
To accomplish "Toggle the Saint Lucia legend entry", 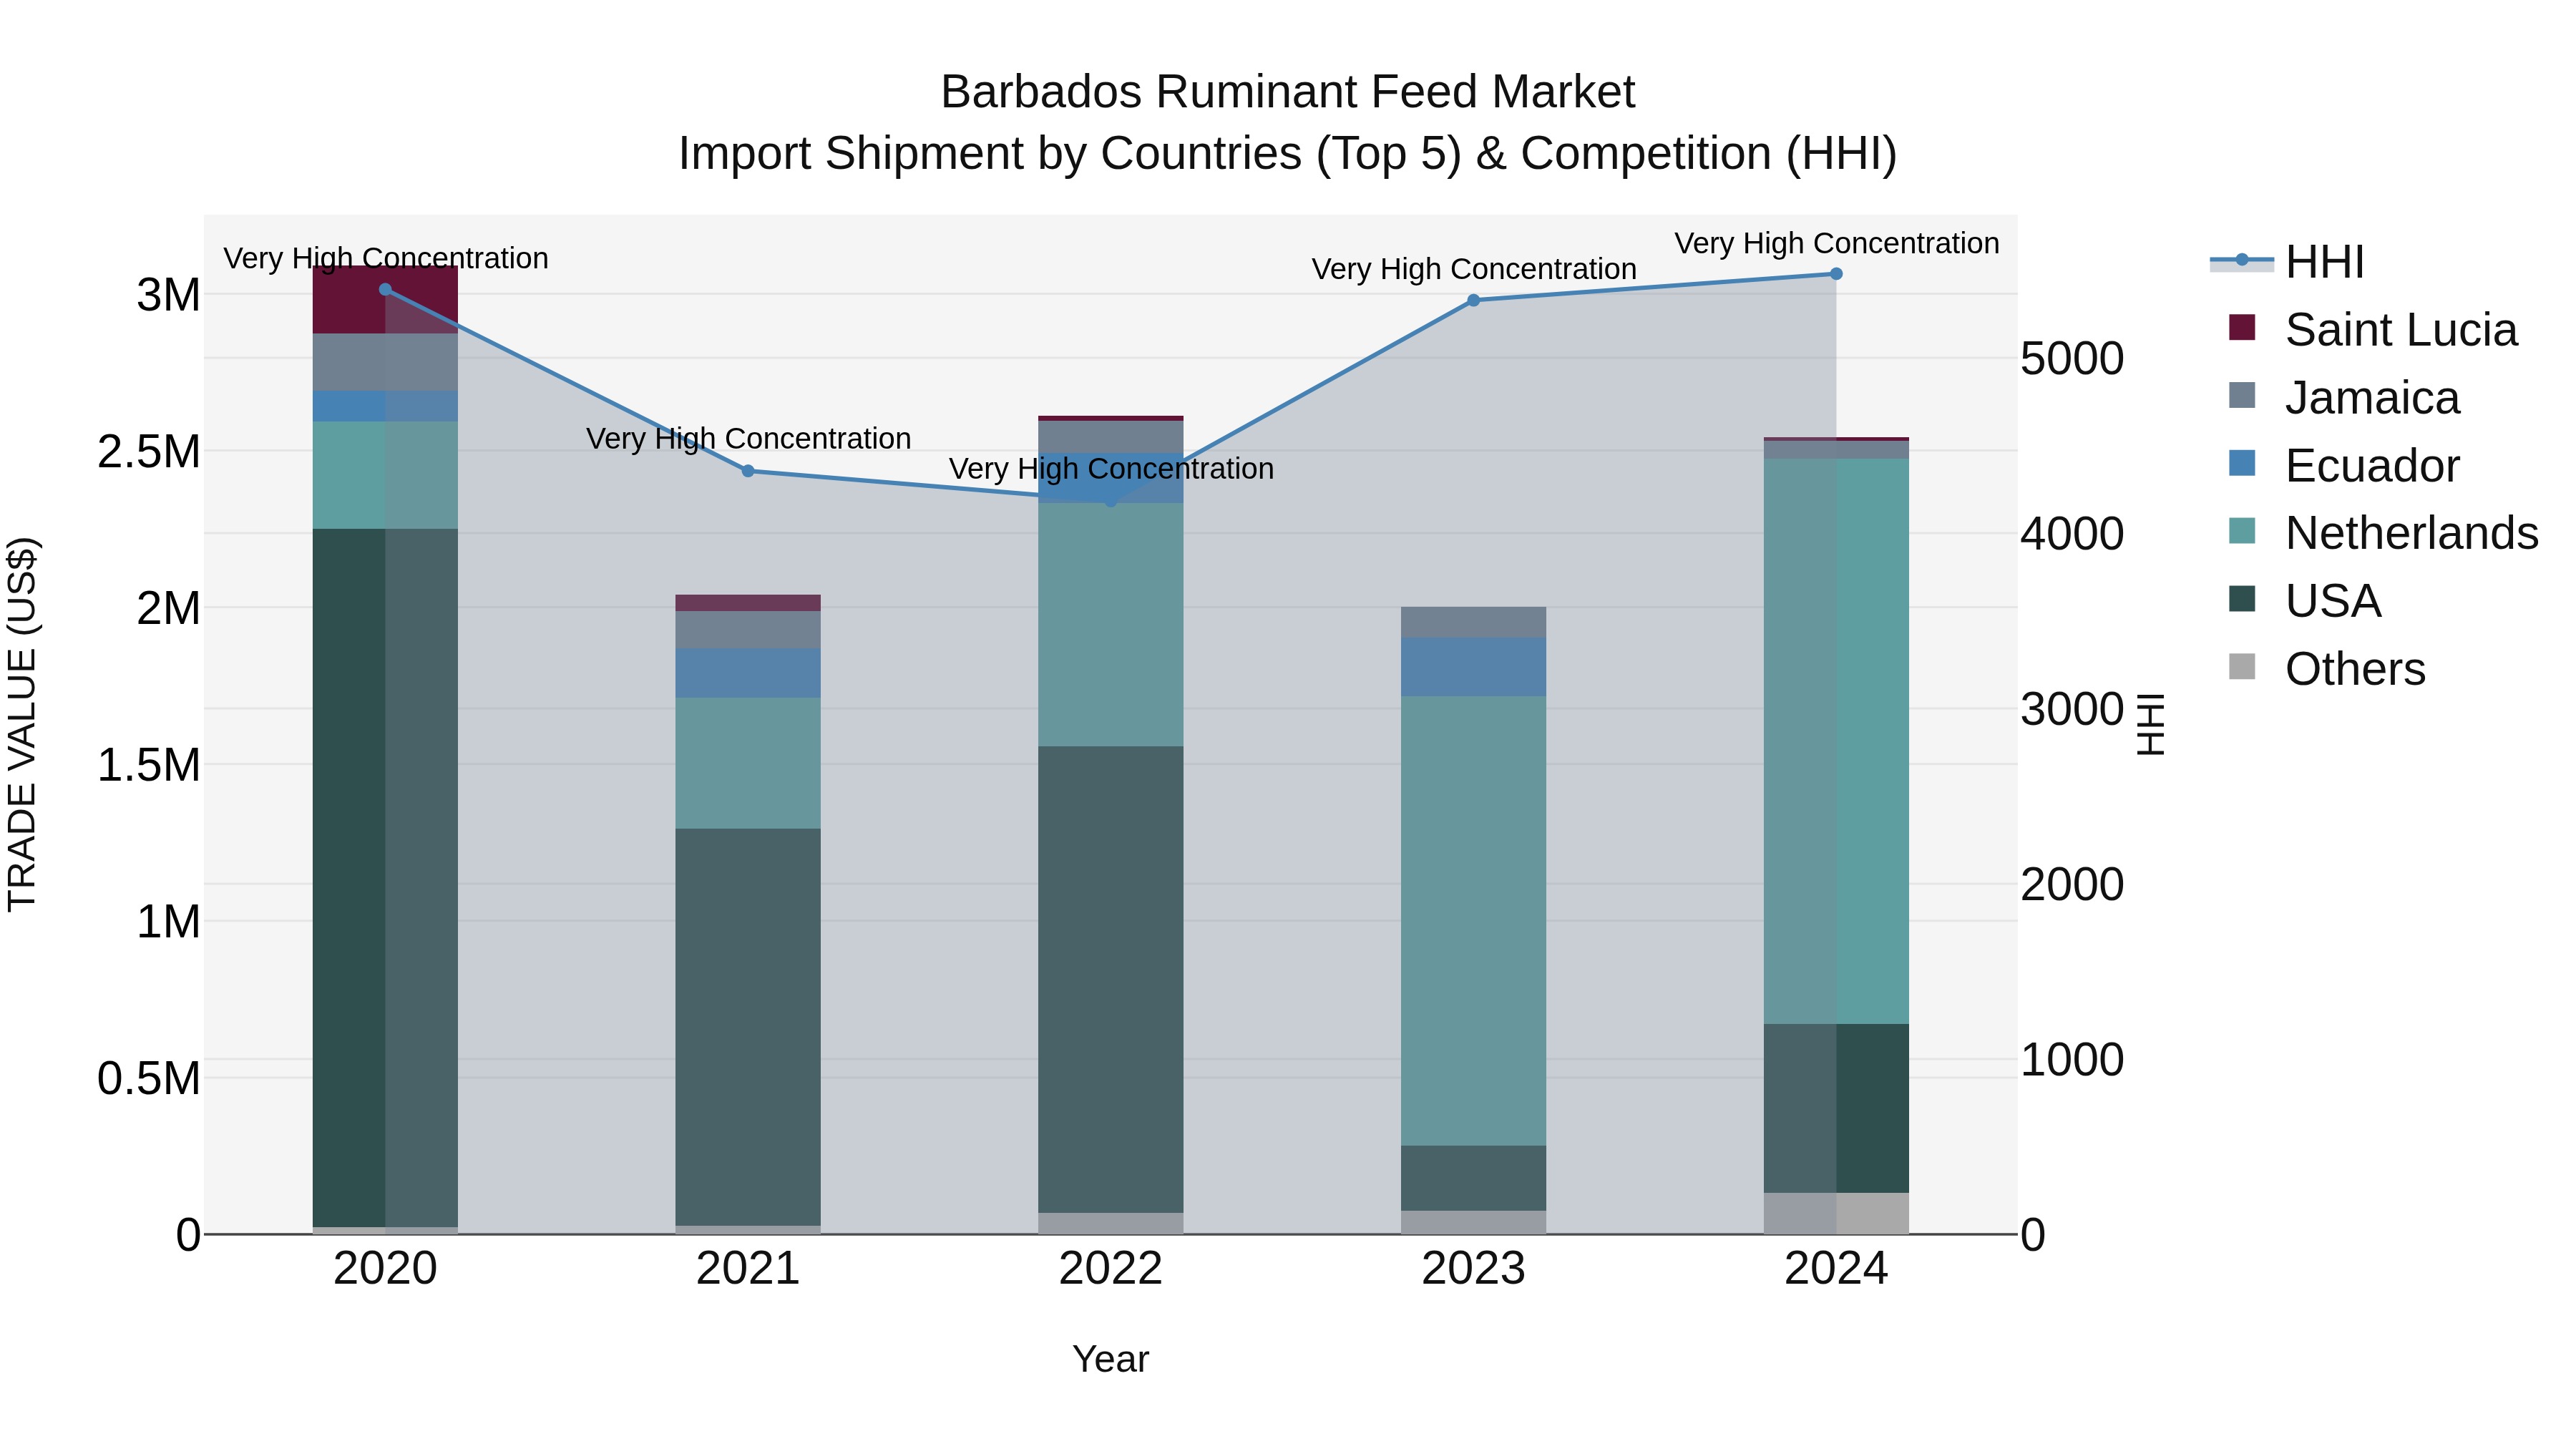I will click(x=2373, y=330).
